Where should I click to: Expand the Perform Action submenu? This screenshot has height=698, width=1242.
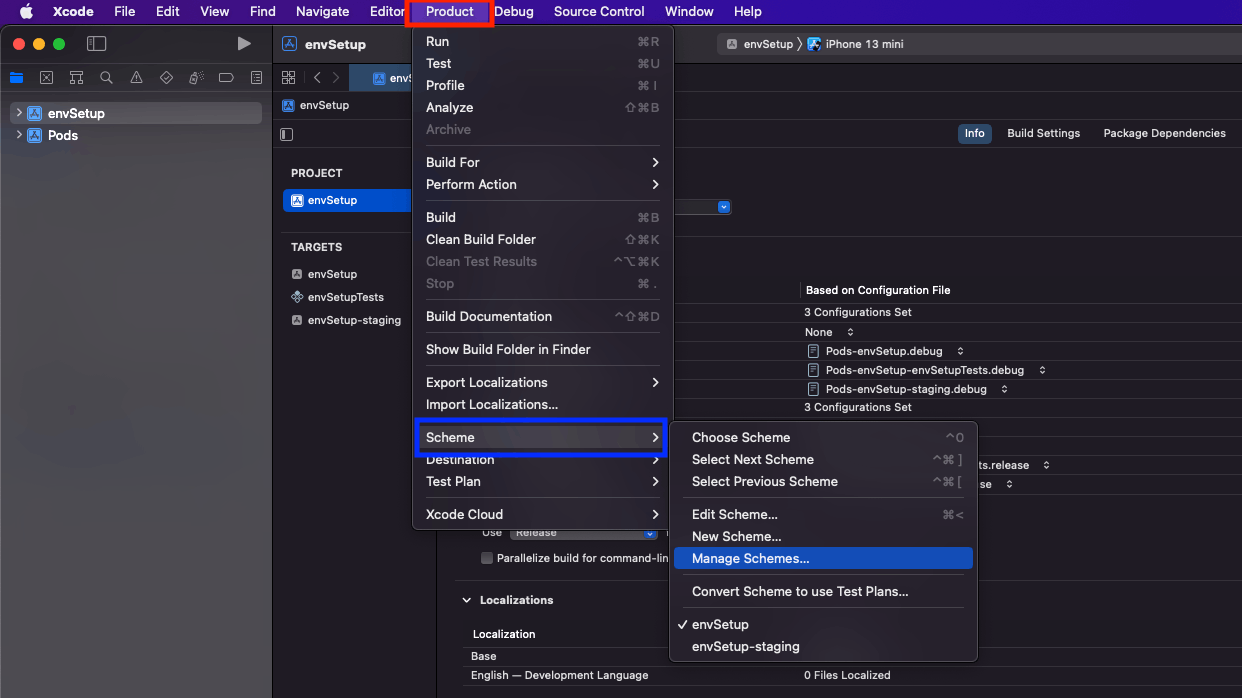543,184
